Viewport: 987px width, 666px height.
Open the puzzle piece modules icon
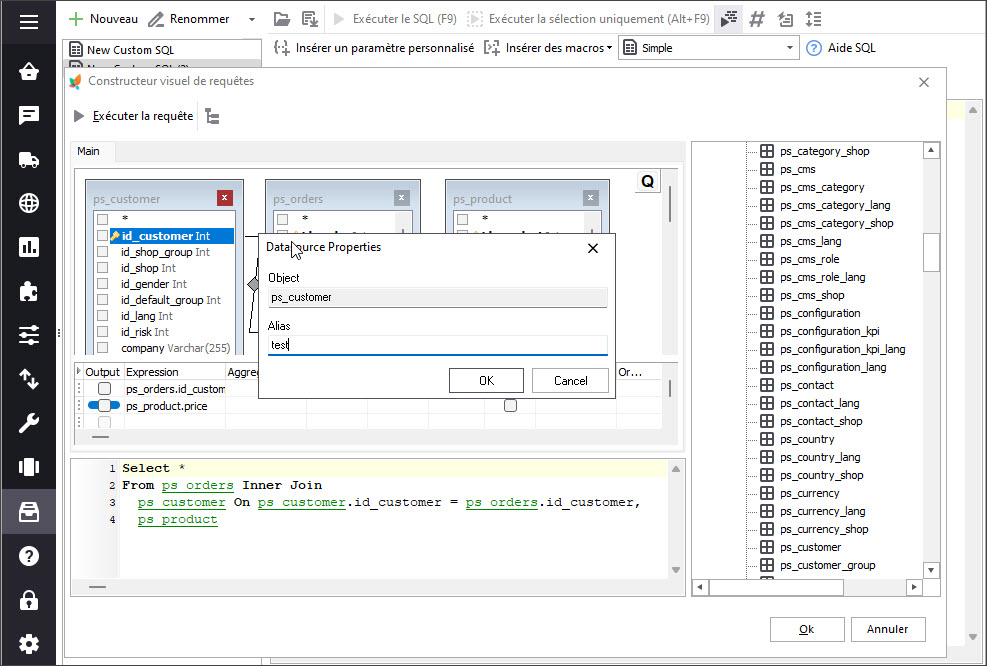[x=29, y=291]
